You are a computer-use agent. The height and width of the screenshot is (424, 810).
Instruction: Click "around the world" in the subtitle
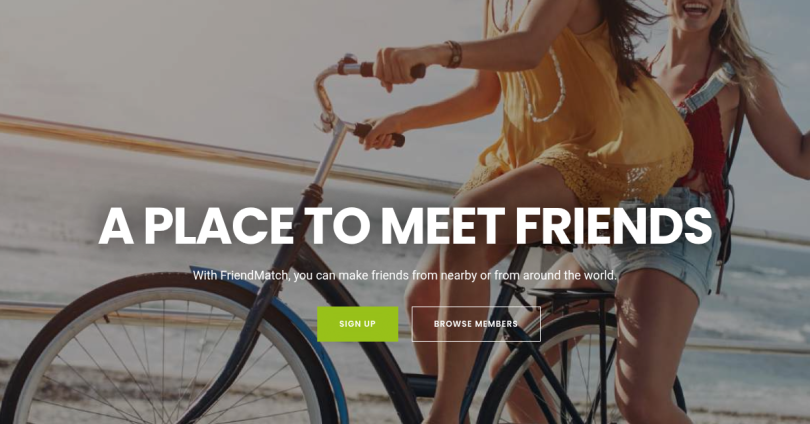569,275
